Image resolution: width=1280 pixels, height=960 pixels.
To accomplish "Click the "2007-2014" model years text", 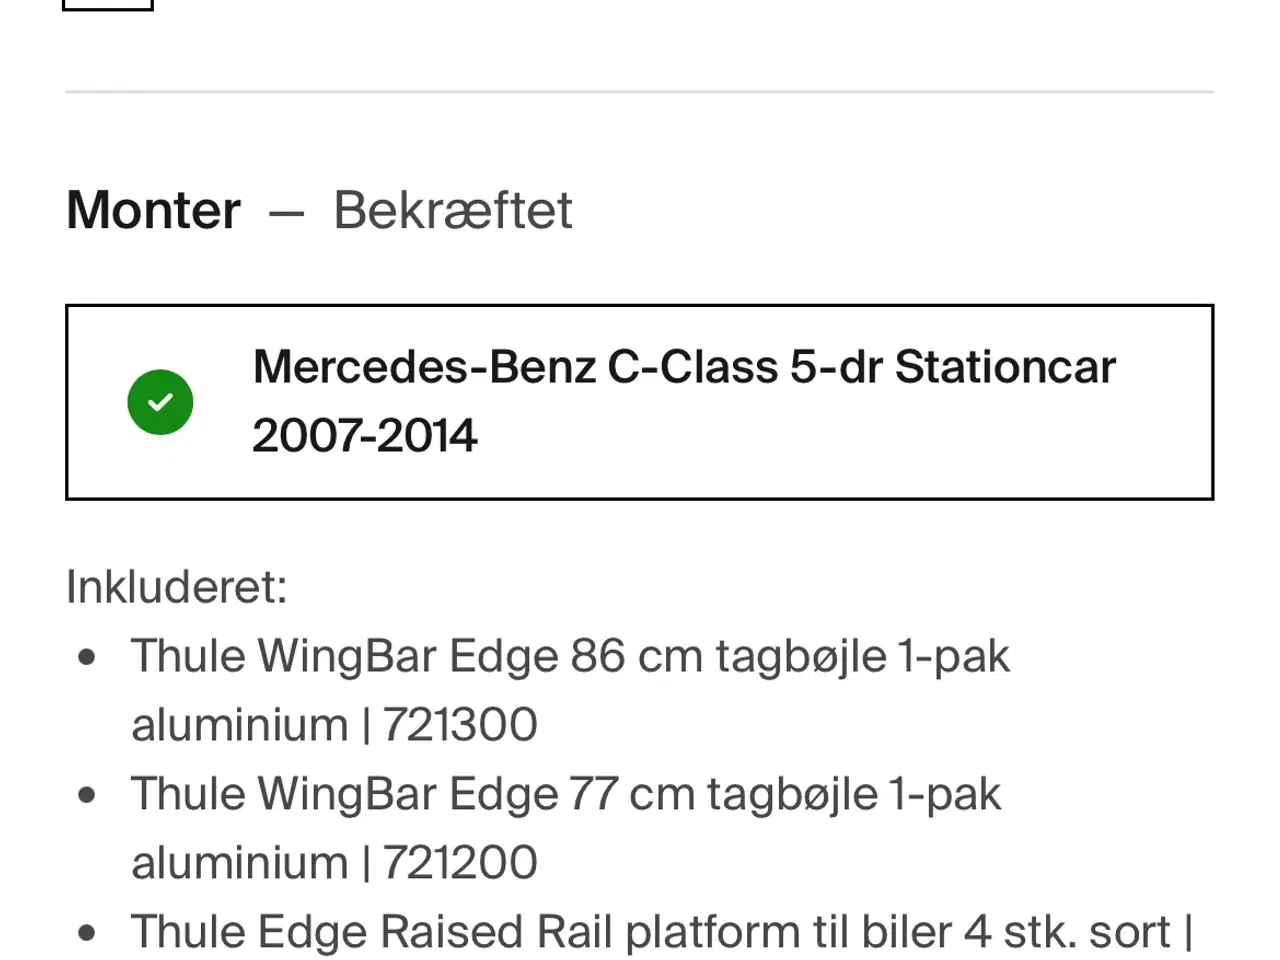I will click(365, 436).
